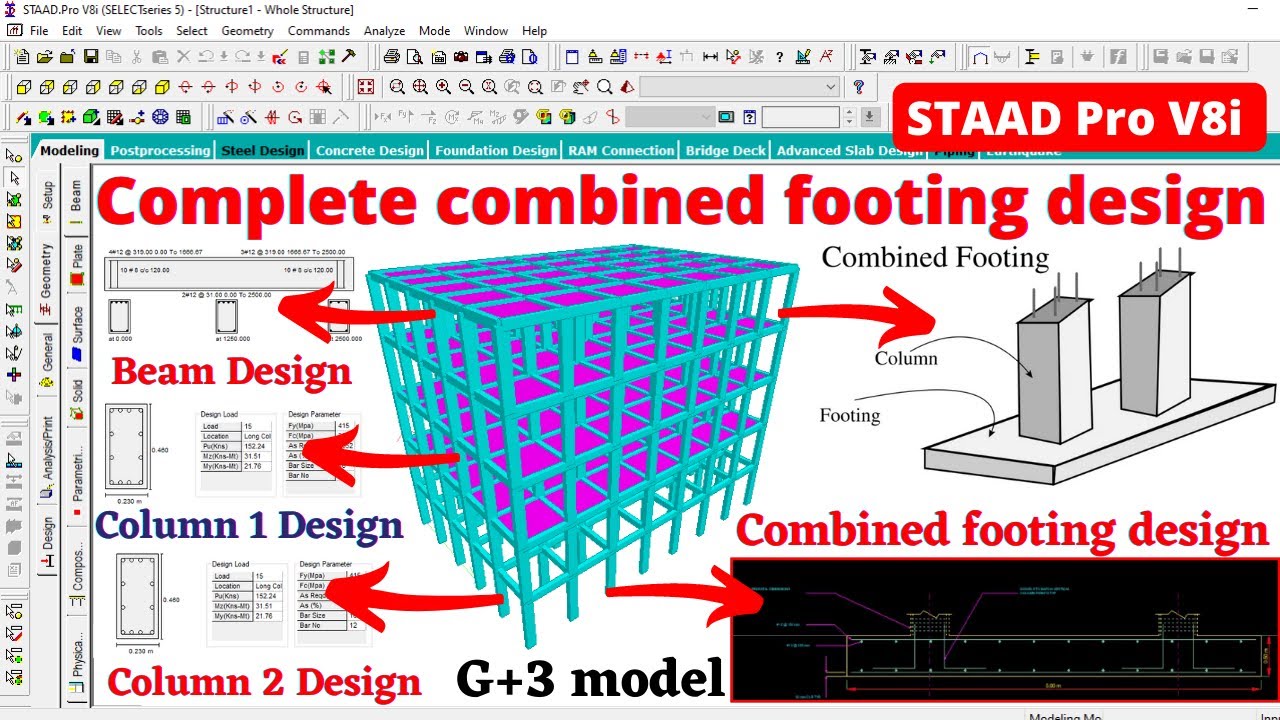Viewport: 1280px width, 720px height.
Task: Click the Zoom Out magnifier with minus
Action: [466, 87]
